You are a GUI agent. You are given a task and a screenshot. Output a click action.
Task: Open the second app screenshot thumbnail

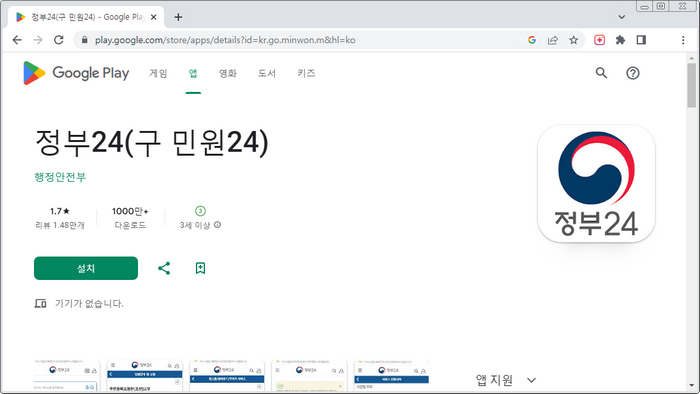pyautogui.click(x=145, y=376)
